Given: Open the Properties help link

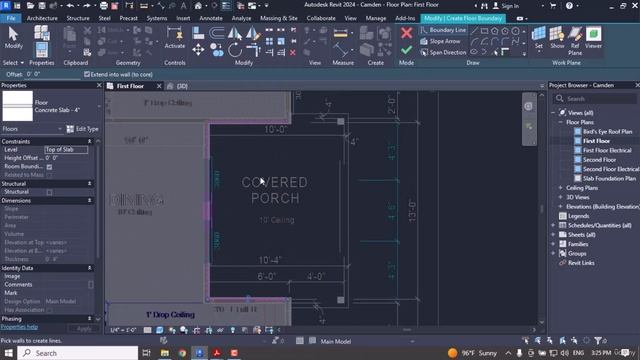Looking at the screenshot, I should (19, 327).
